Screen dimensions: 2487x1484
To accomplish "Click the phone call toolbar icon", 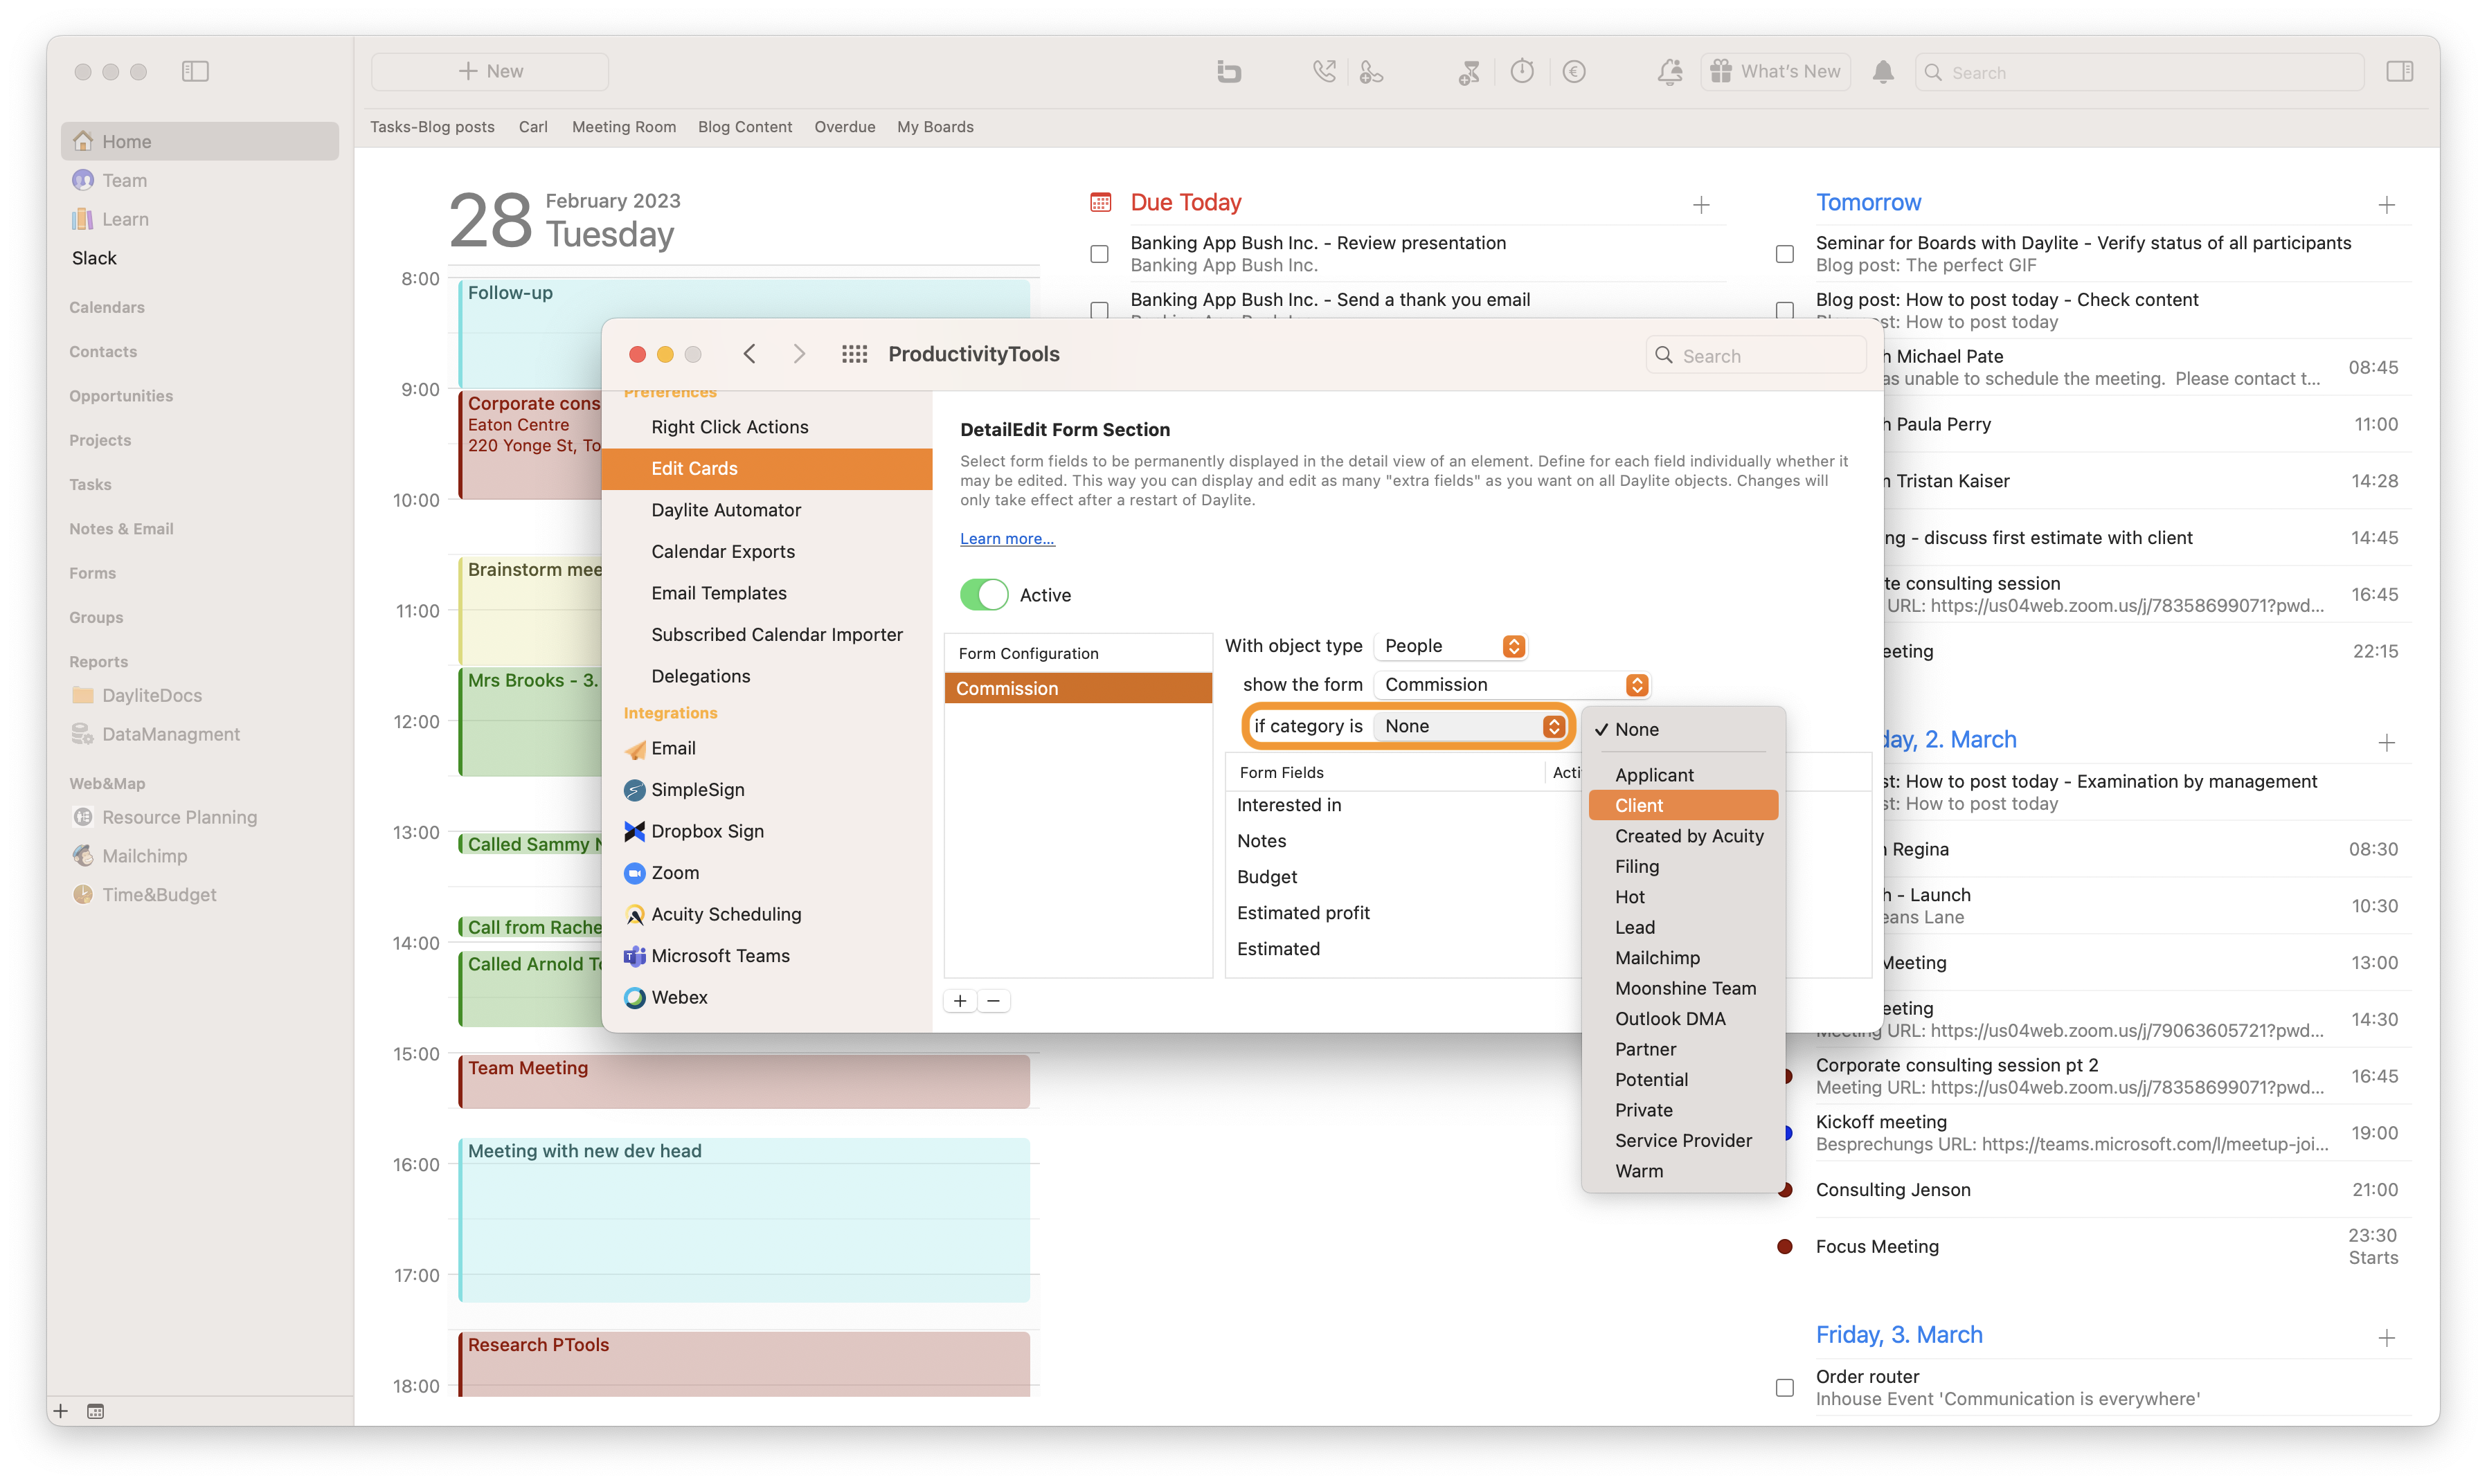I will (1324, 71).
